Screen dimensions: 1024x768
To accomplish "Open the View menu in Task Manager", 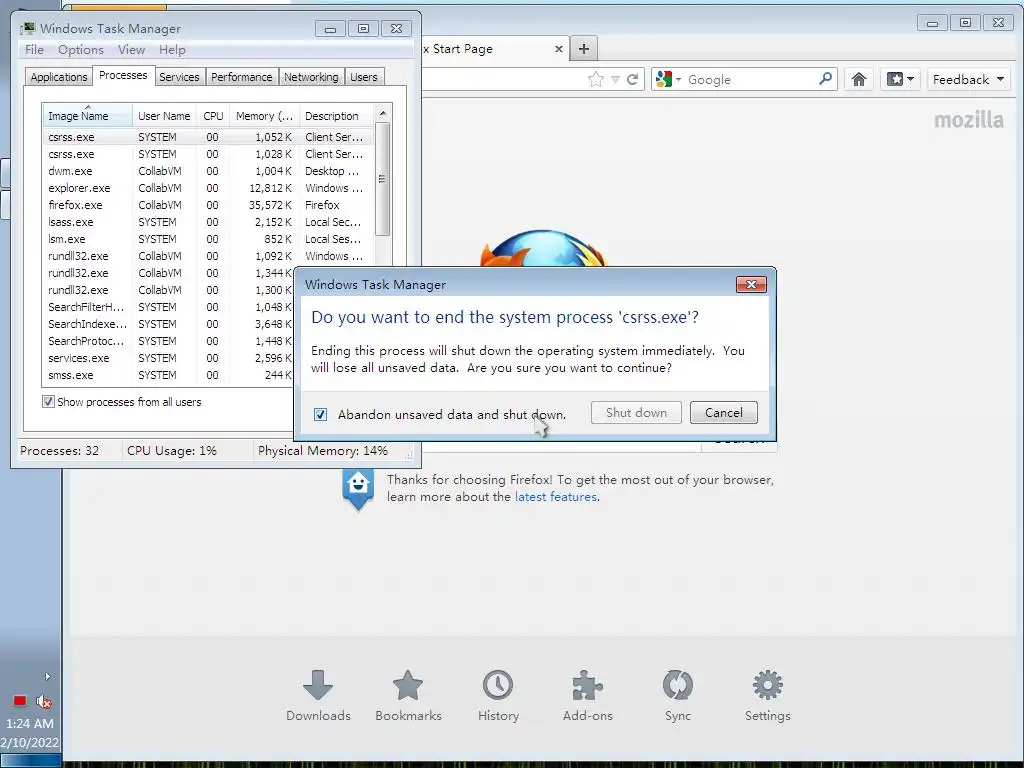I will coord(131,50).
